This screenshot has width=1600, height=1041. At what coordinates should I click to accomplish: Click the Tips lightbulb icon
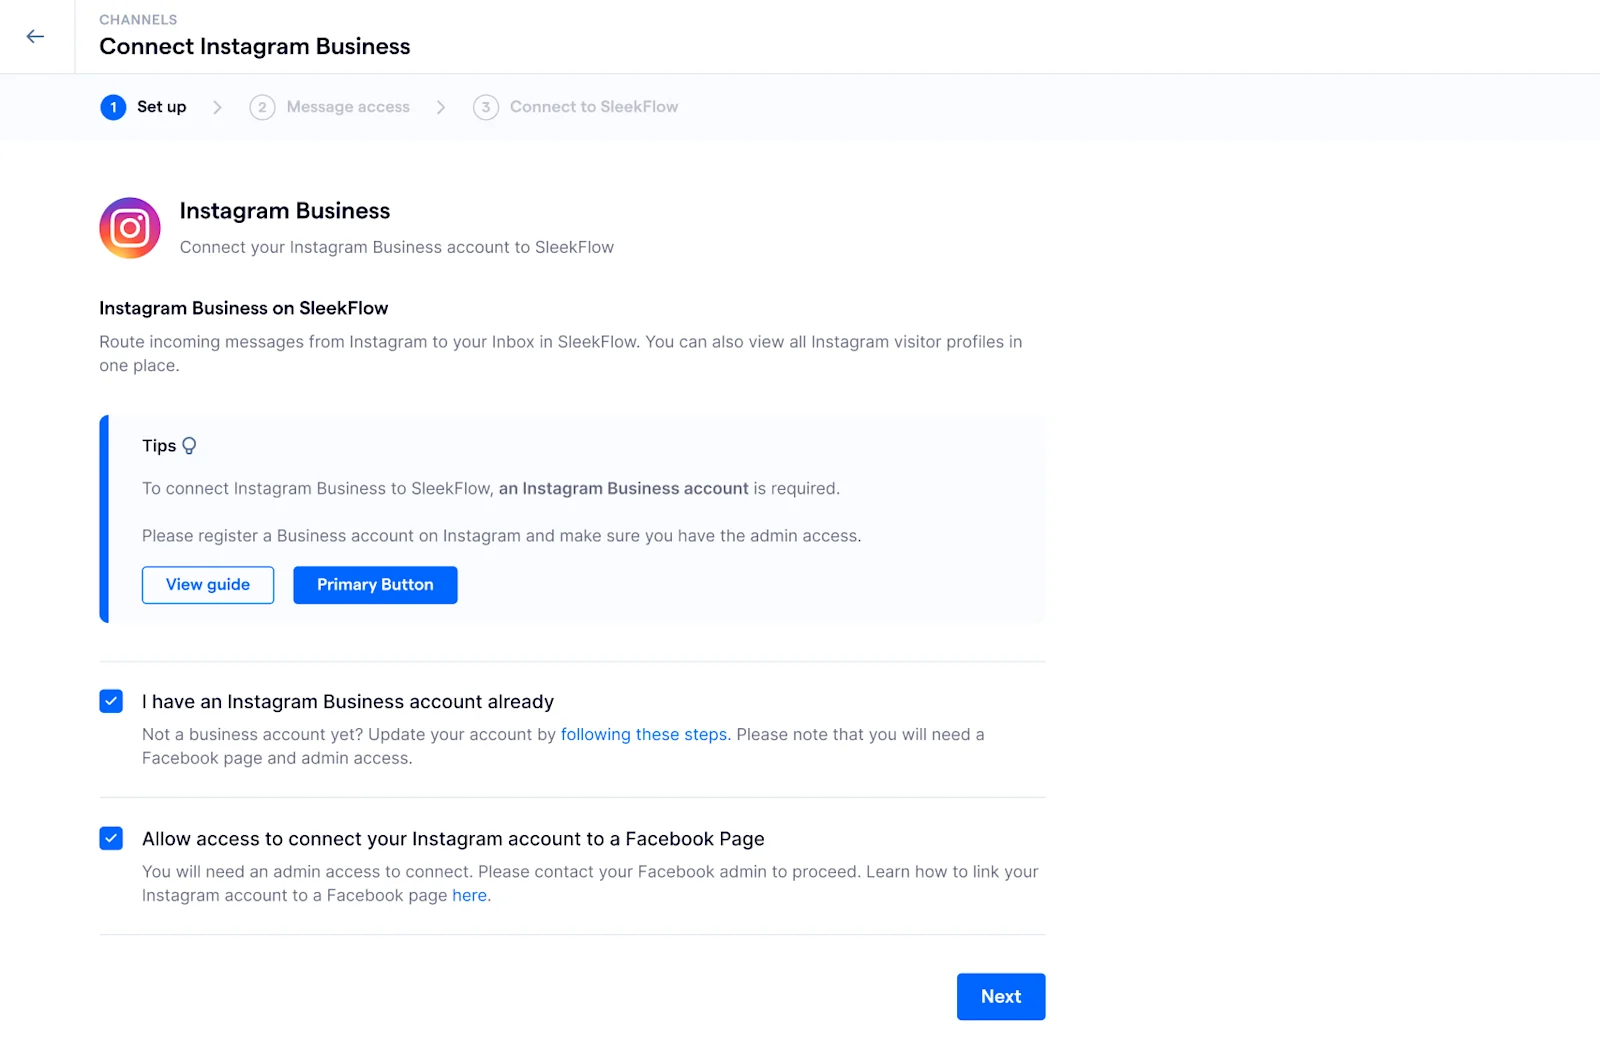(189, 446)
